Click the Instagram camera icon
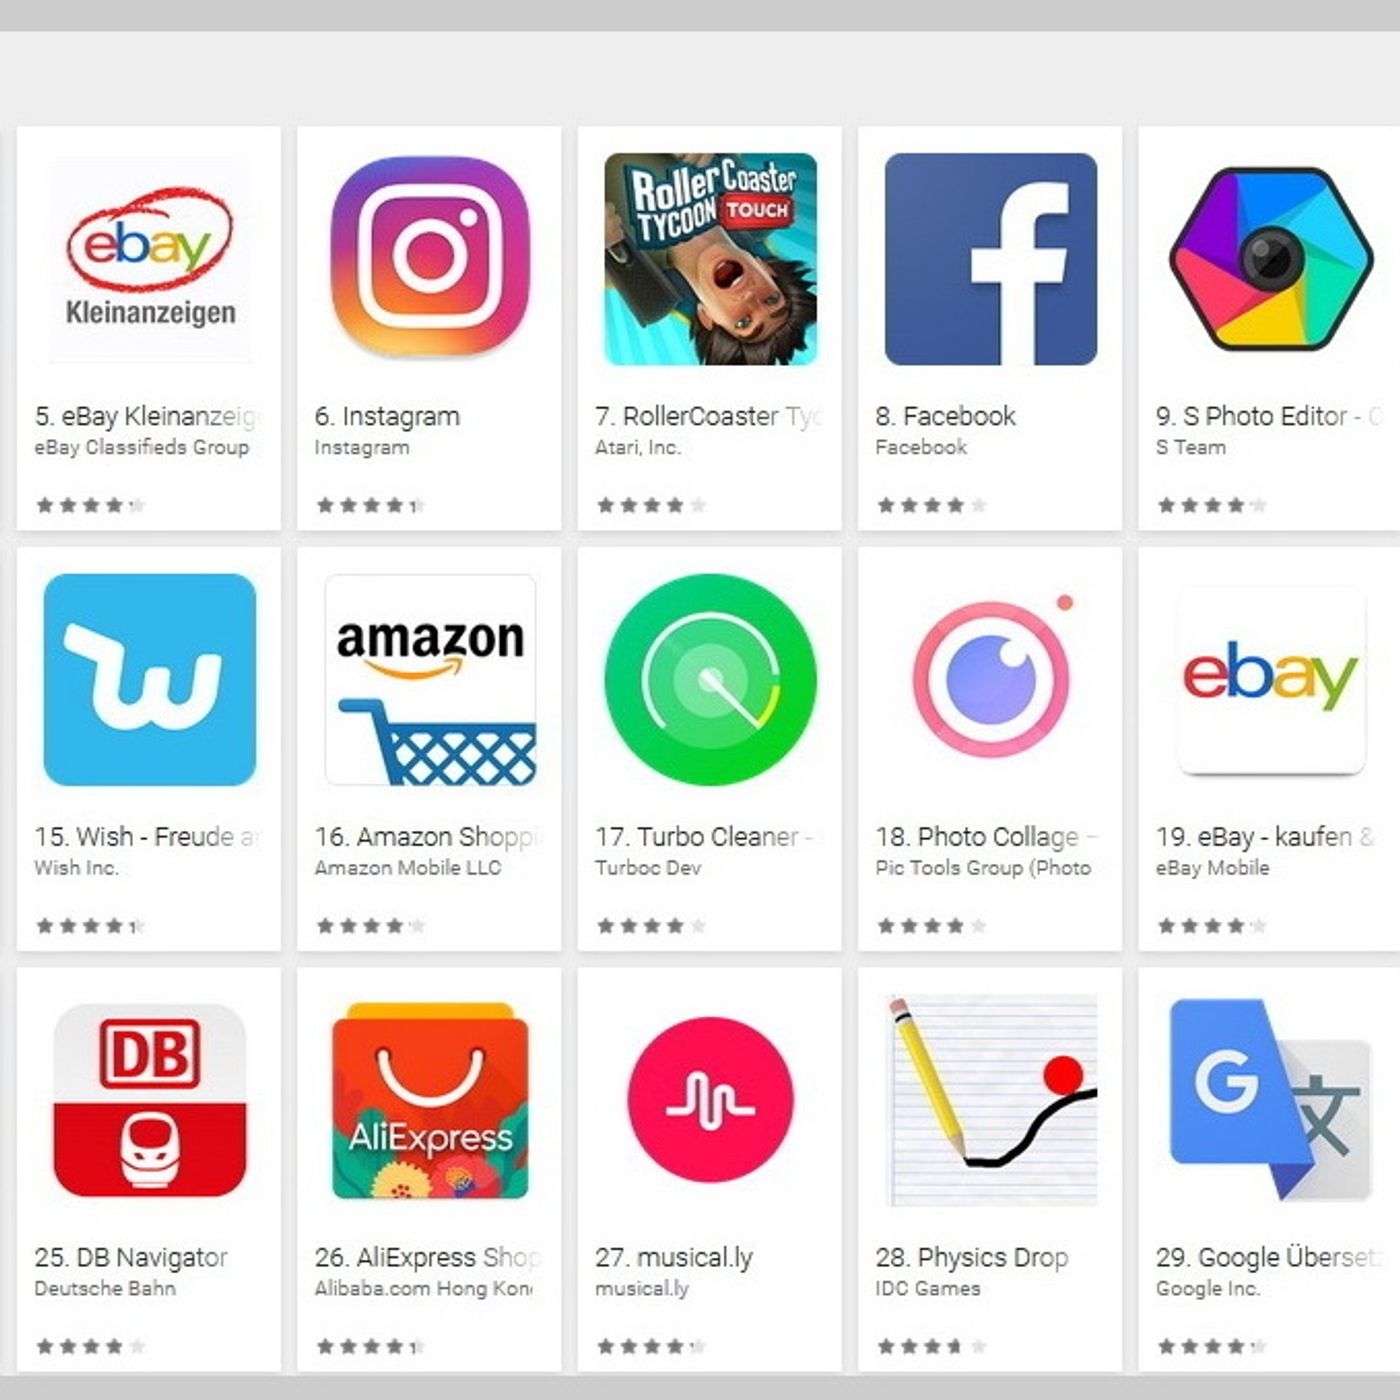The height and width of the screenshot is (1400, 1400). 430,257
